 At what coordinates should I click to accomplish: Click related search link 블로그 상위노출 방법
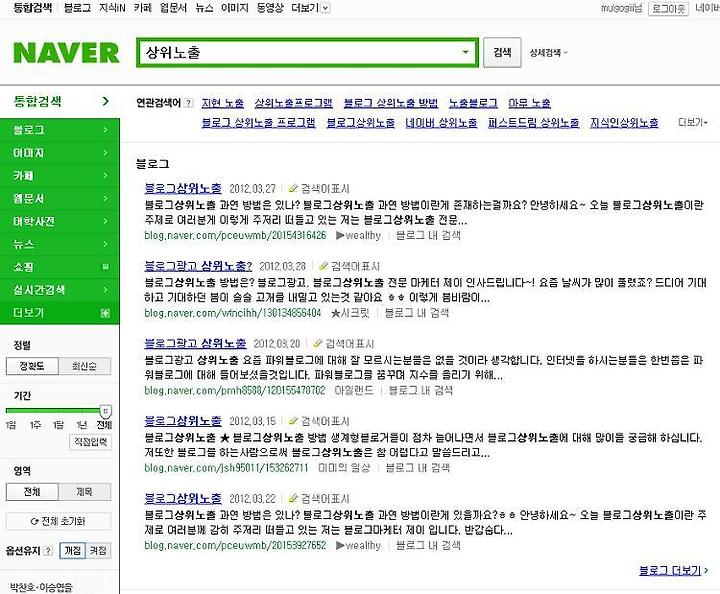click(391, 103)
